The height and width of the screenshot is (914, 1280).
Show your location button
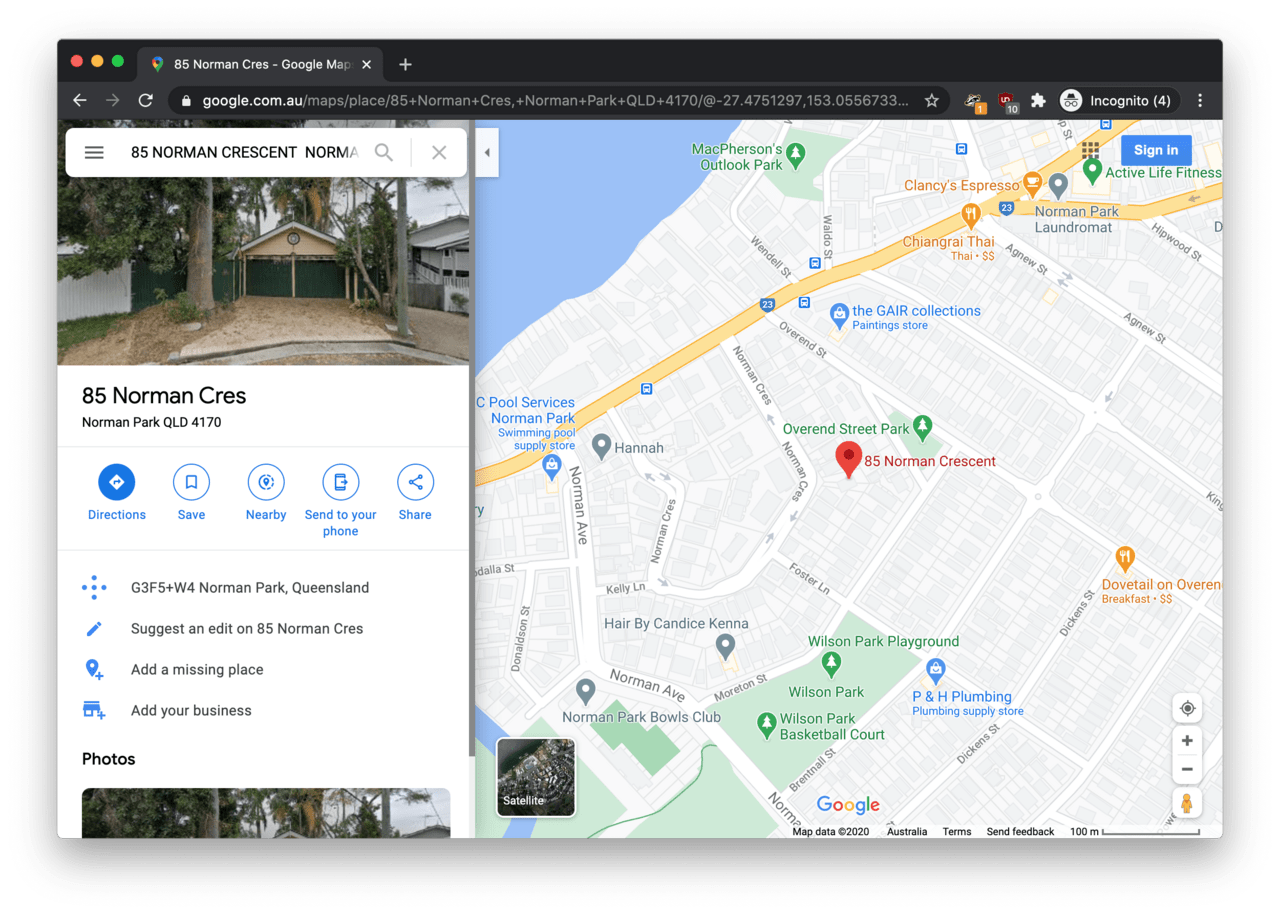pyautogui.click(x=1187, y=708)
